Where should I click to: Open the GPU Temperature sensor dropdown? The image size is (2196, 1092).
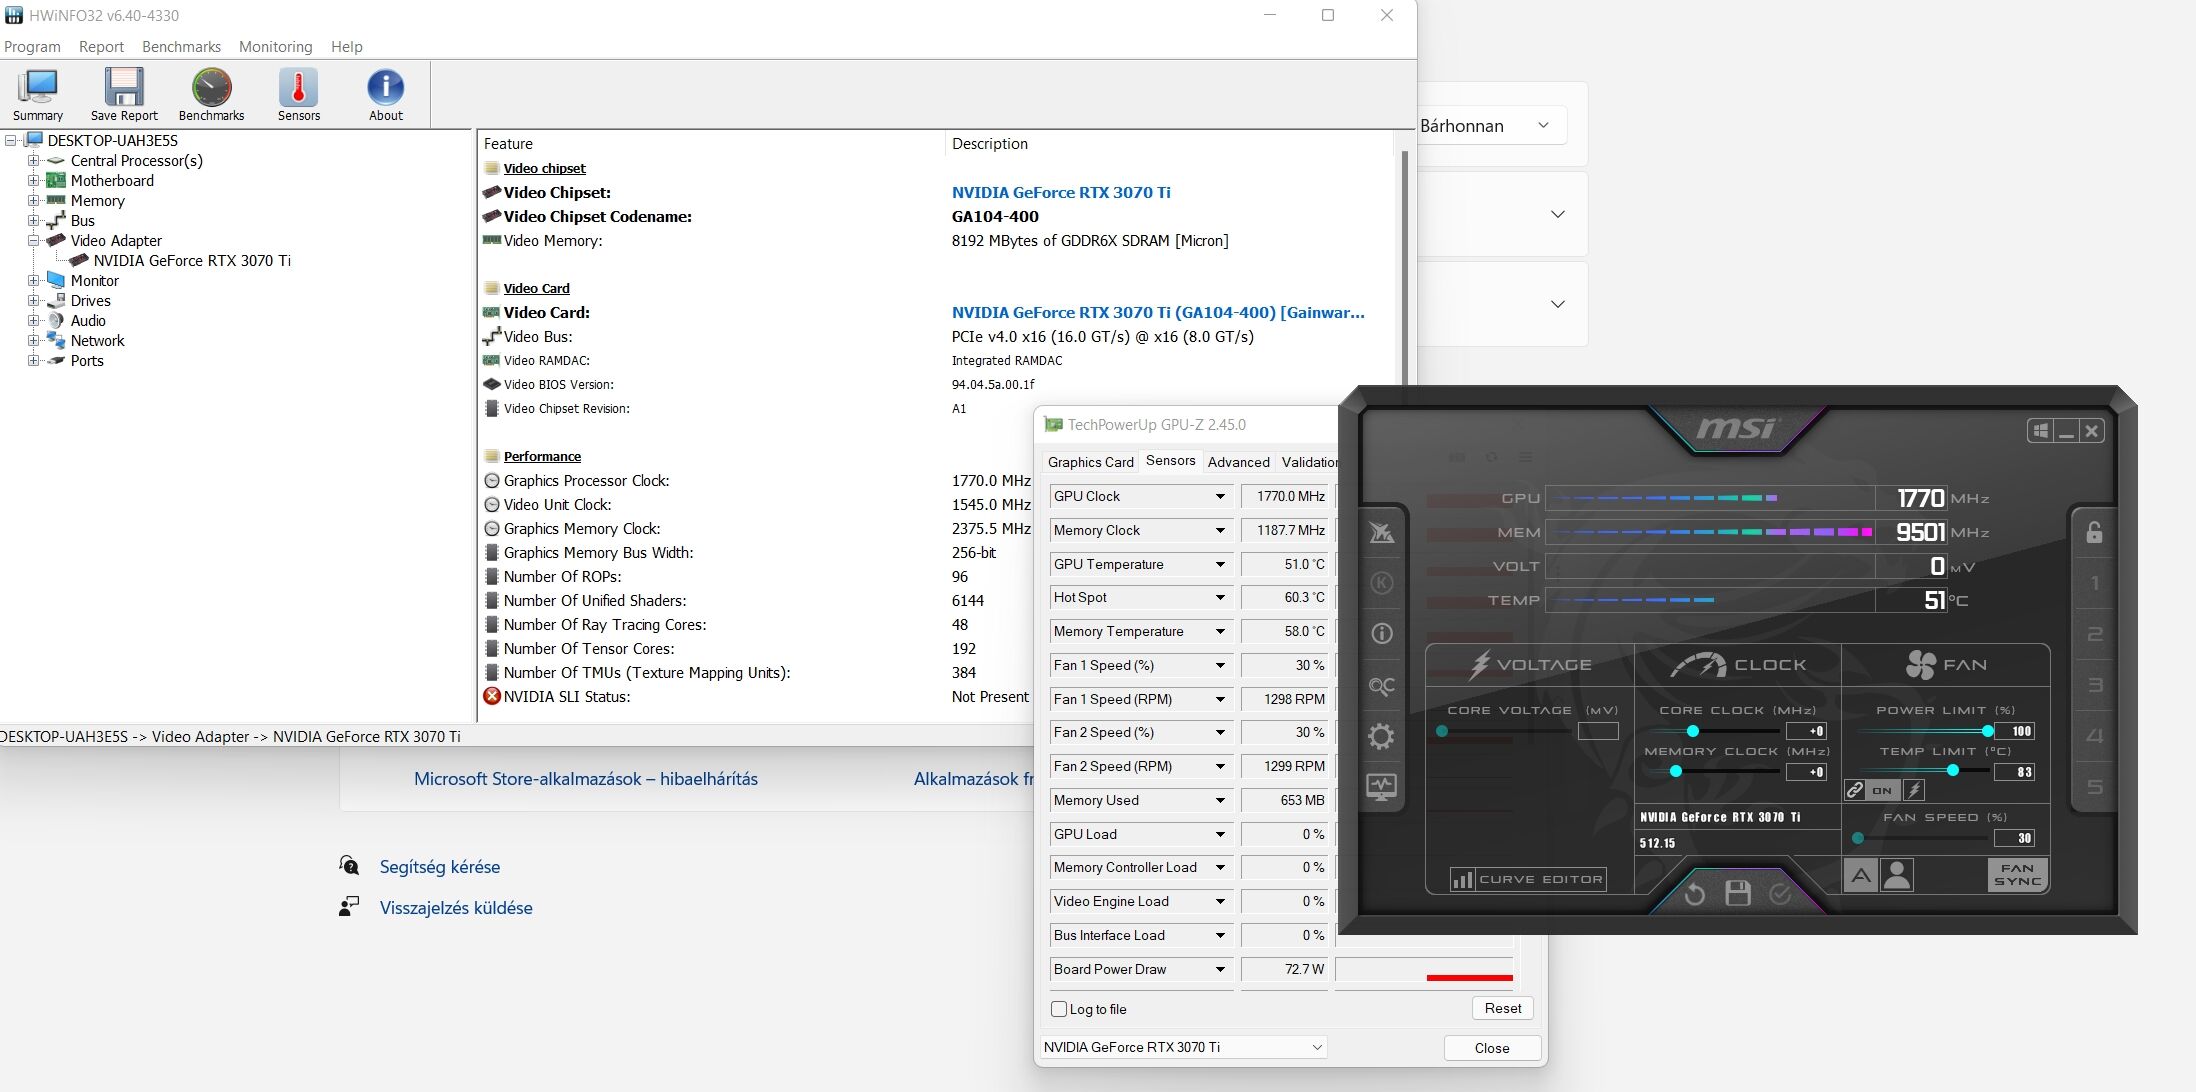[x=1220, y=564]
